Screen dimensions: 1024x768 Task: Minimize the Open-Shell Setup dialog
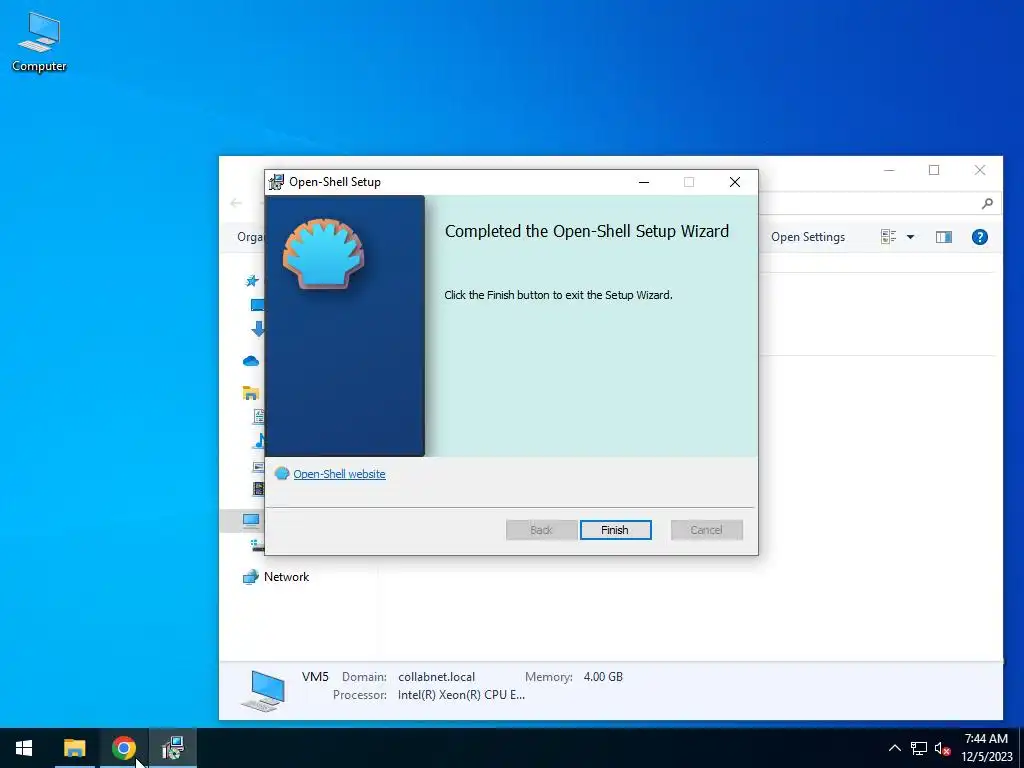coord(644,182)
